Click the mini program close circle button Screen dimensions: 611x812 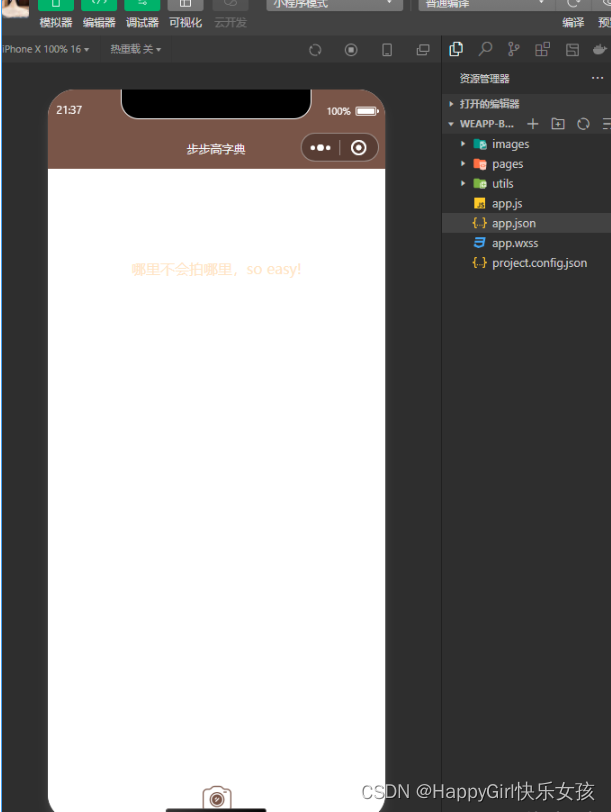point(358,148)
